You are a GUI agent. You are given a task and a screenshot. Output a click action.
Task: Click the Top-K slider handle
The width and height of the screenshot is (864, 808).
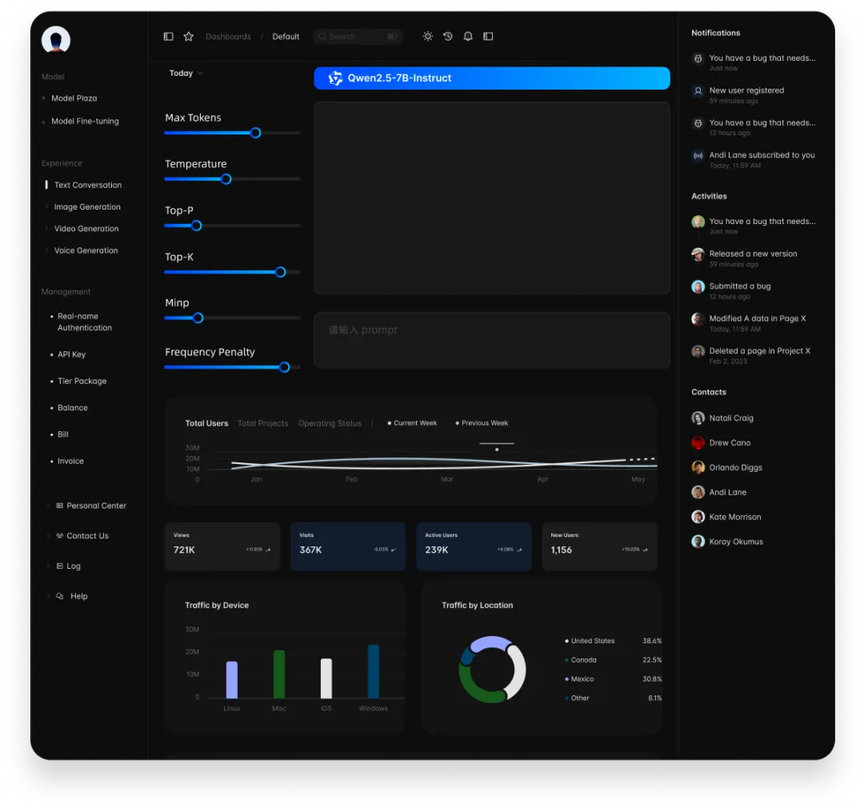pyautogui.click(x=280, y=272)
